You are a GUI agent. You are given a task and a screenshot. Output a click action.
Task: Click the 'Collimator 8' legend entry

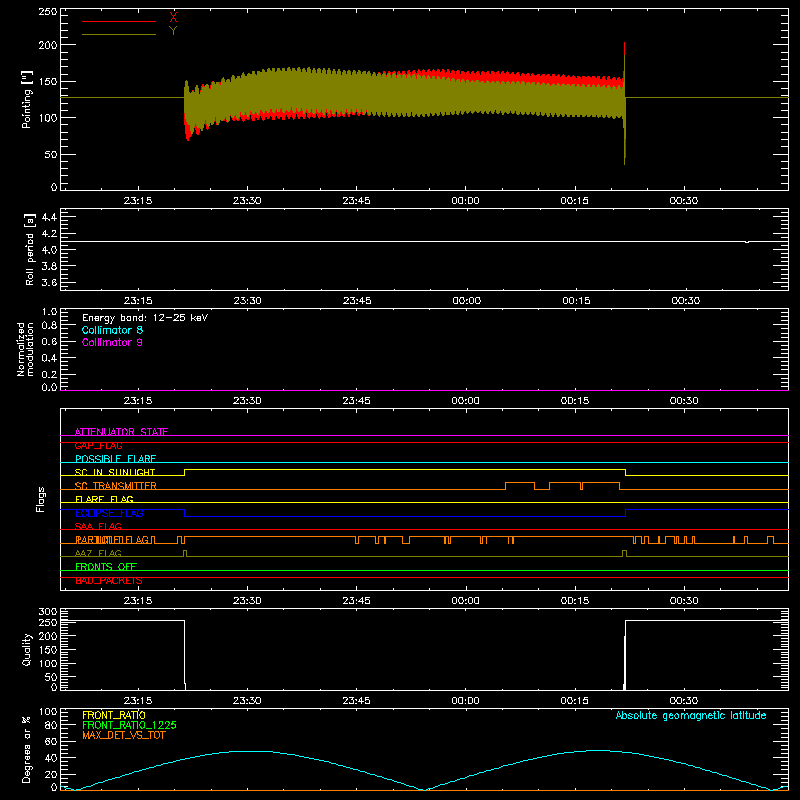pyautogui.click(x=112, y=330)
